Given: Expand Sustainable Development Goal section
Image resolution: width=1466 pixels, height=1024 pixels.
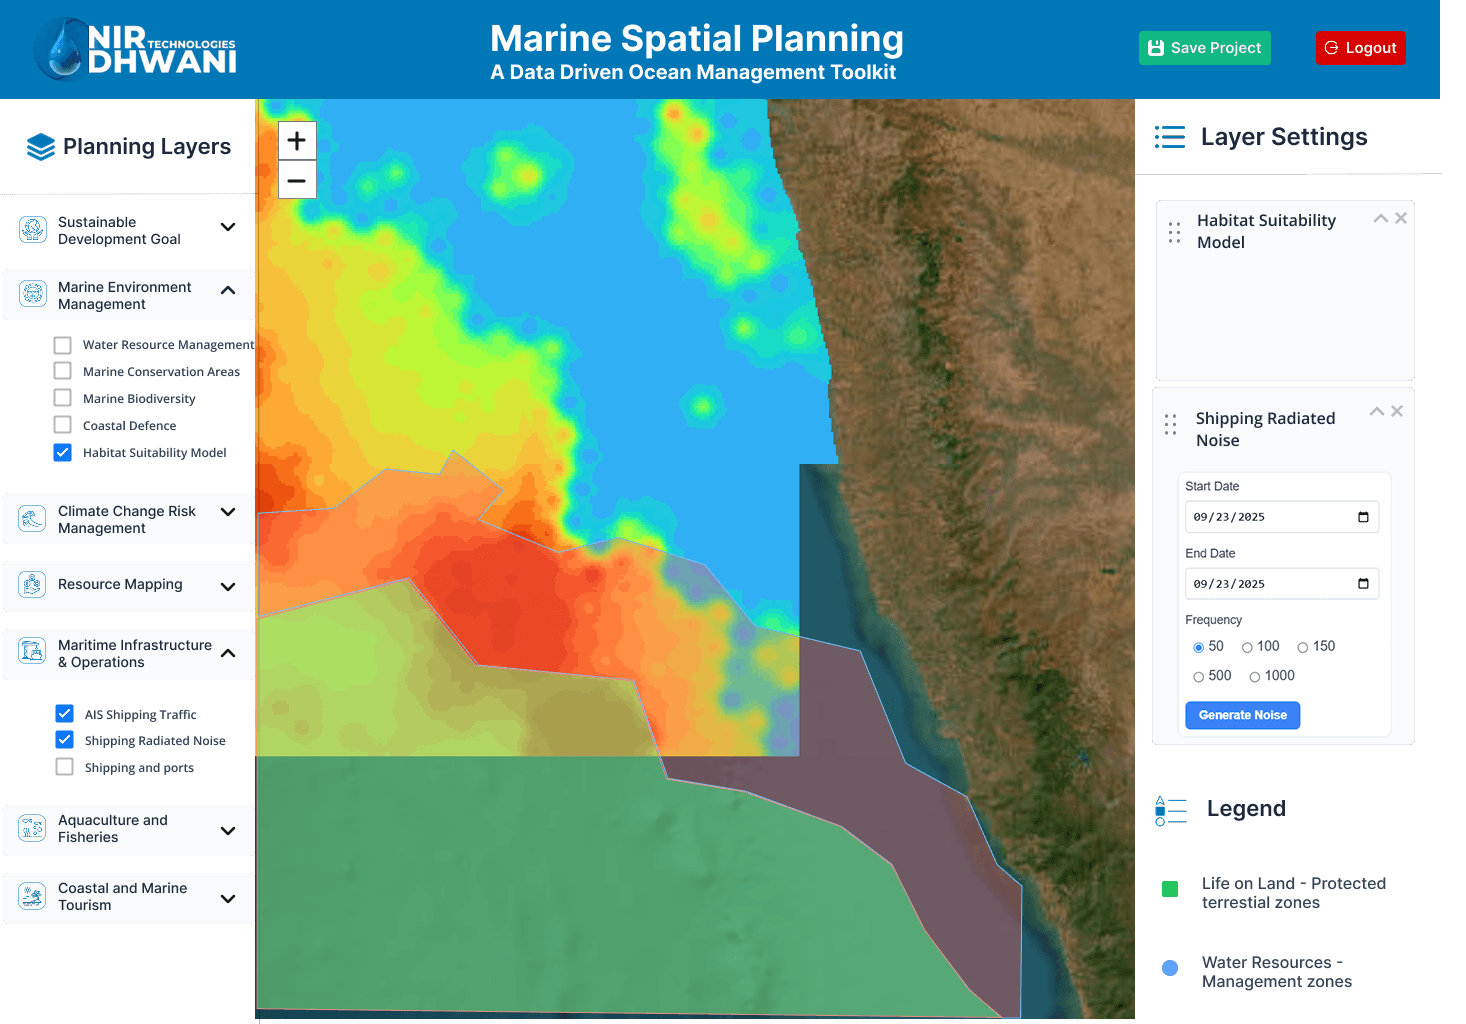Looking at the screenshot, I should coord(228,227).
